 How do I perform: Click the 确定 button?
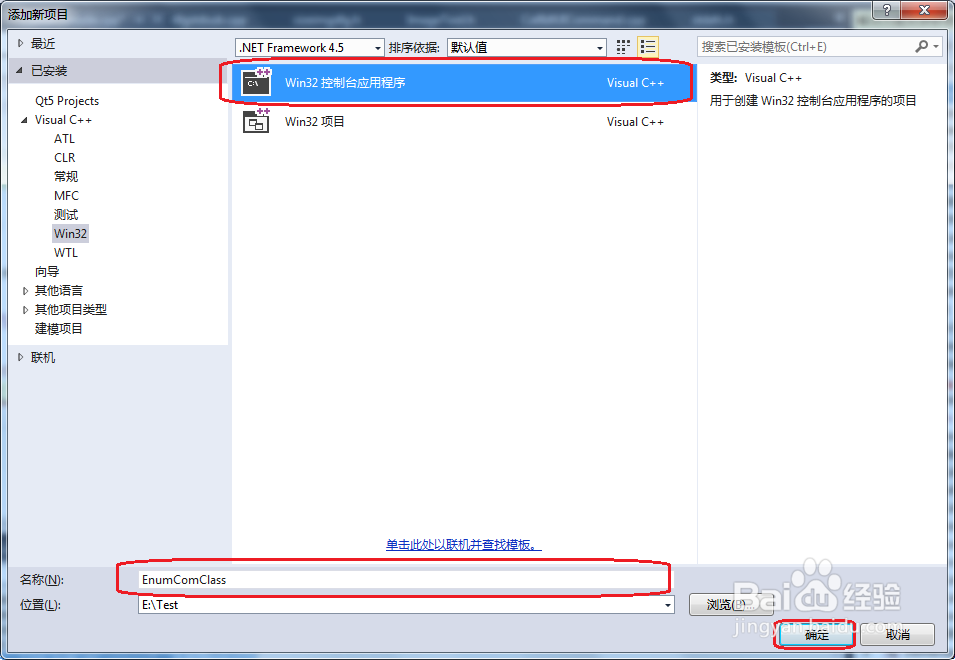click(x=816, y=634)
